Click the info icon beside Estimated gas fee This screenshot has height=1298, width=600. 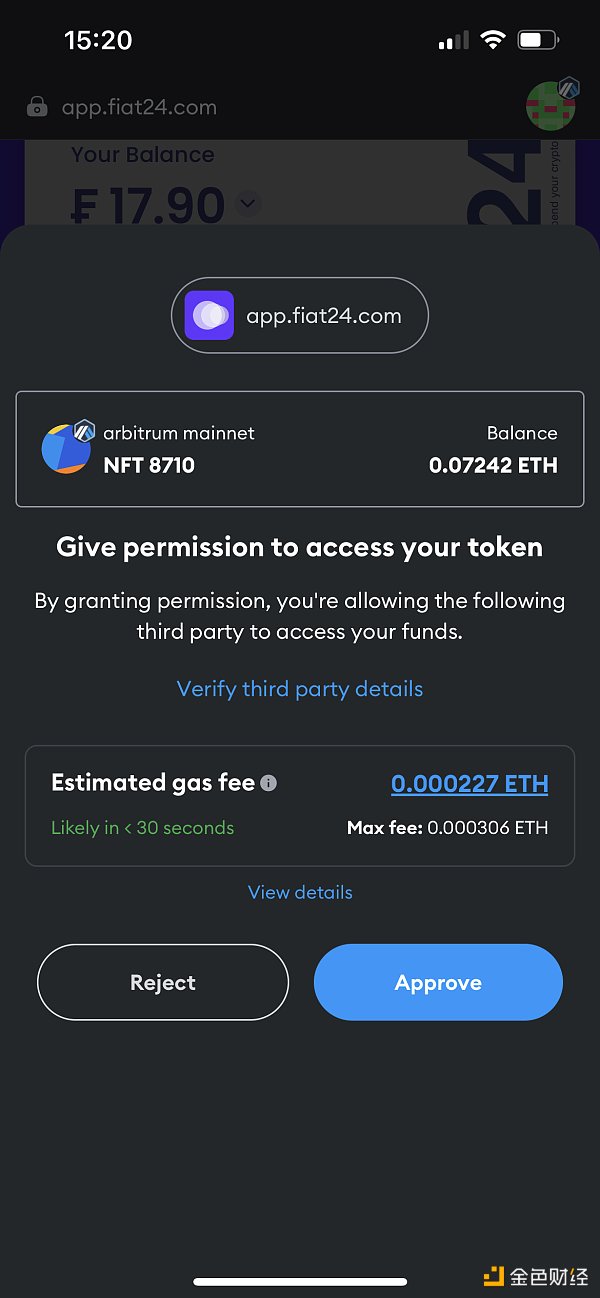click(268, 783)
